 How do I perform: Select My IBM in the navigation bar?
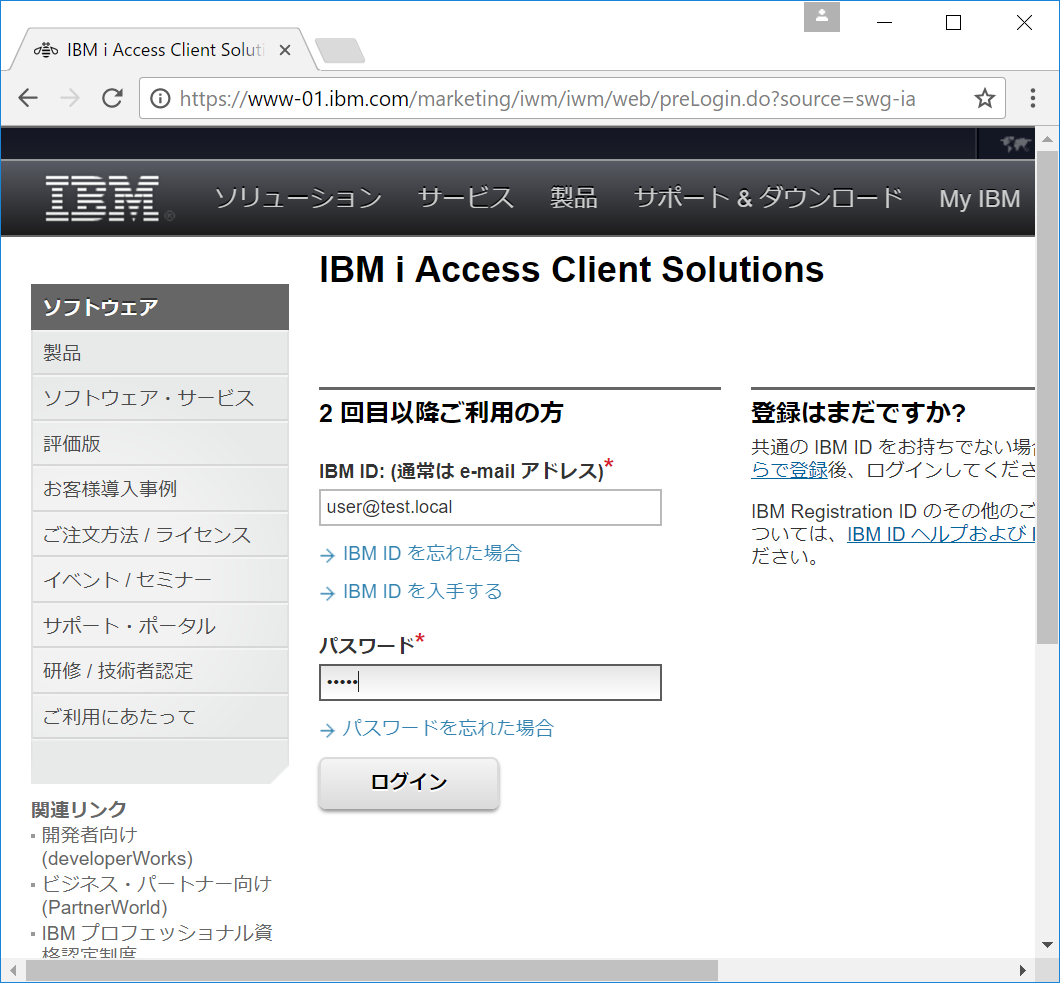click(978, 199)
